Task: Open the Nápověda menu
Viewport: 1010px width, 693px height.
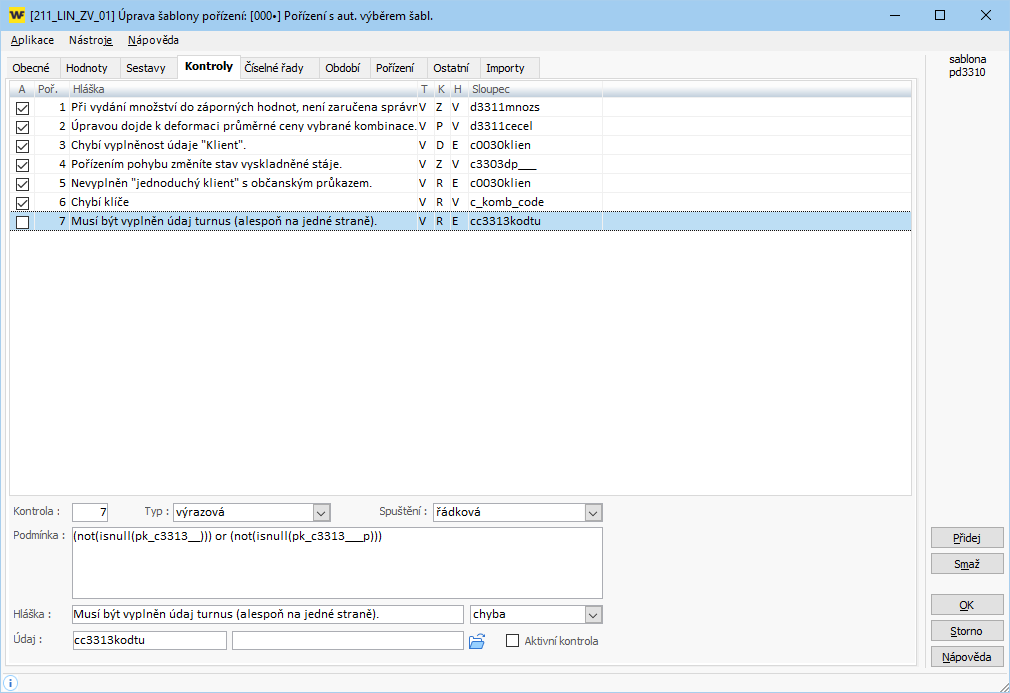Action: click(x=153, y=41)
